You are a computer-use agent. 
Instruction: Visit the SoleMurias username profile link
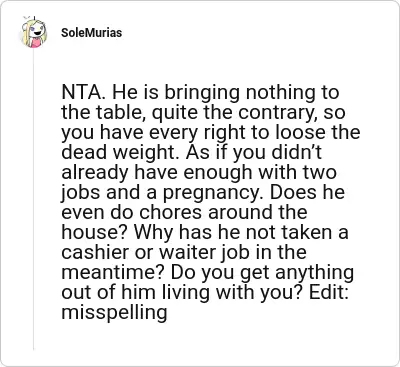[x=91, y=33]
